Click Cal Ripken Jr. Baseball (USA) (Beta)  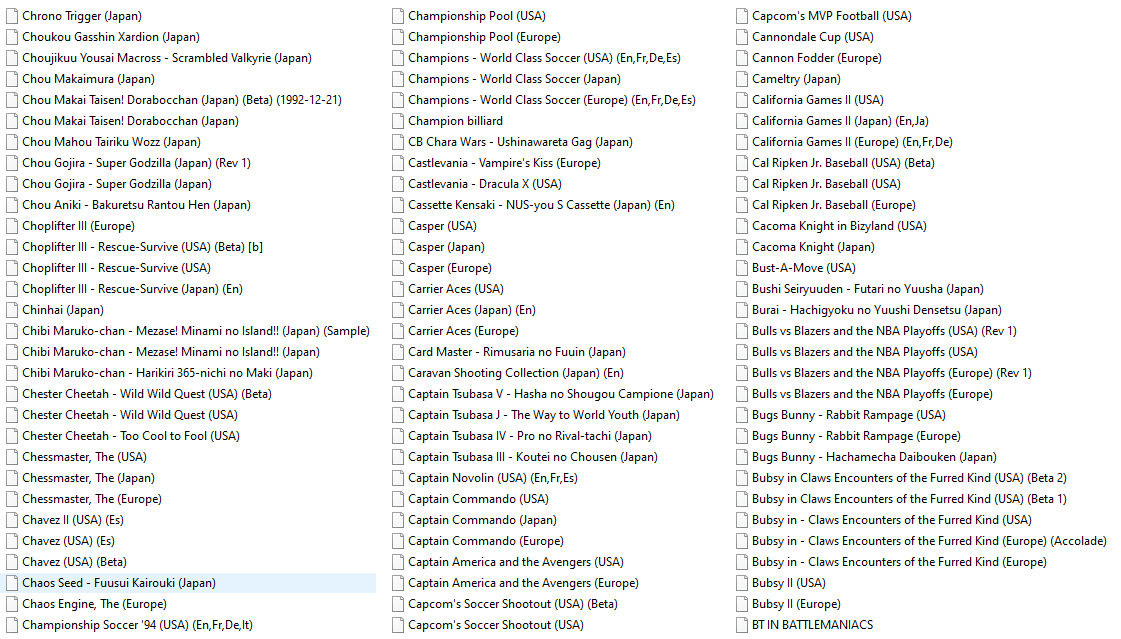pyautogui.click(x=843, y=163)
